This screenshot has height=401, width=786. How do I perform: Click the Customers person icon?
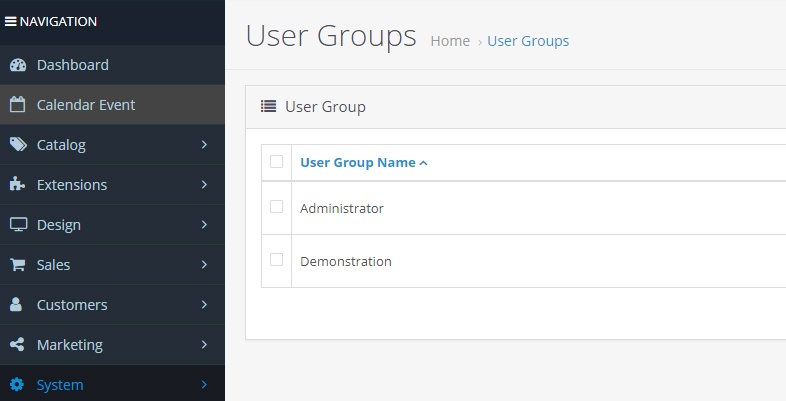pyautogui.click(x=17, y=305)
